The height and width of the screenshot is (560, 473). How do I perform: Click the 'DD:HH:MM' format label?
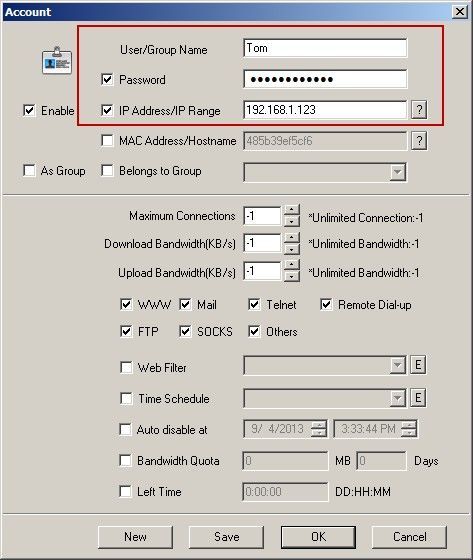coord(363,492)
